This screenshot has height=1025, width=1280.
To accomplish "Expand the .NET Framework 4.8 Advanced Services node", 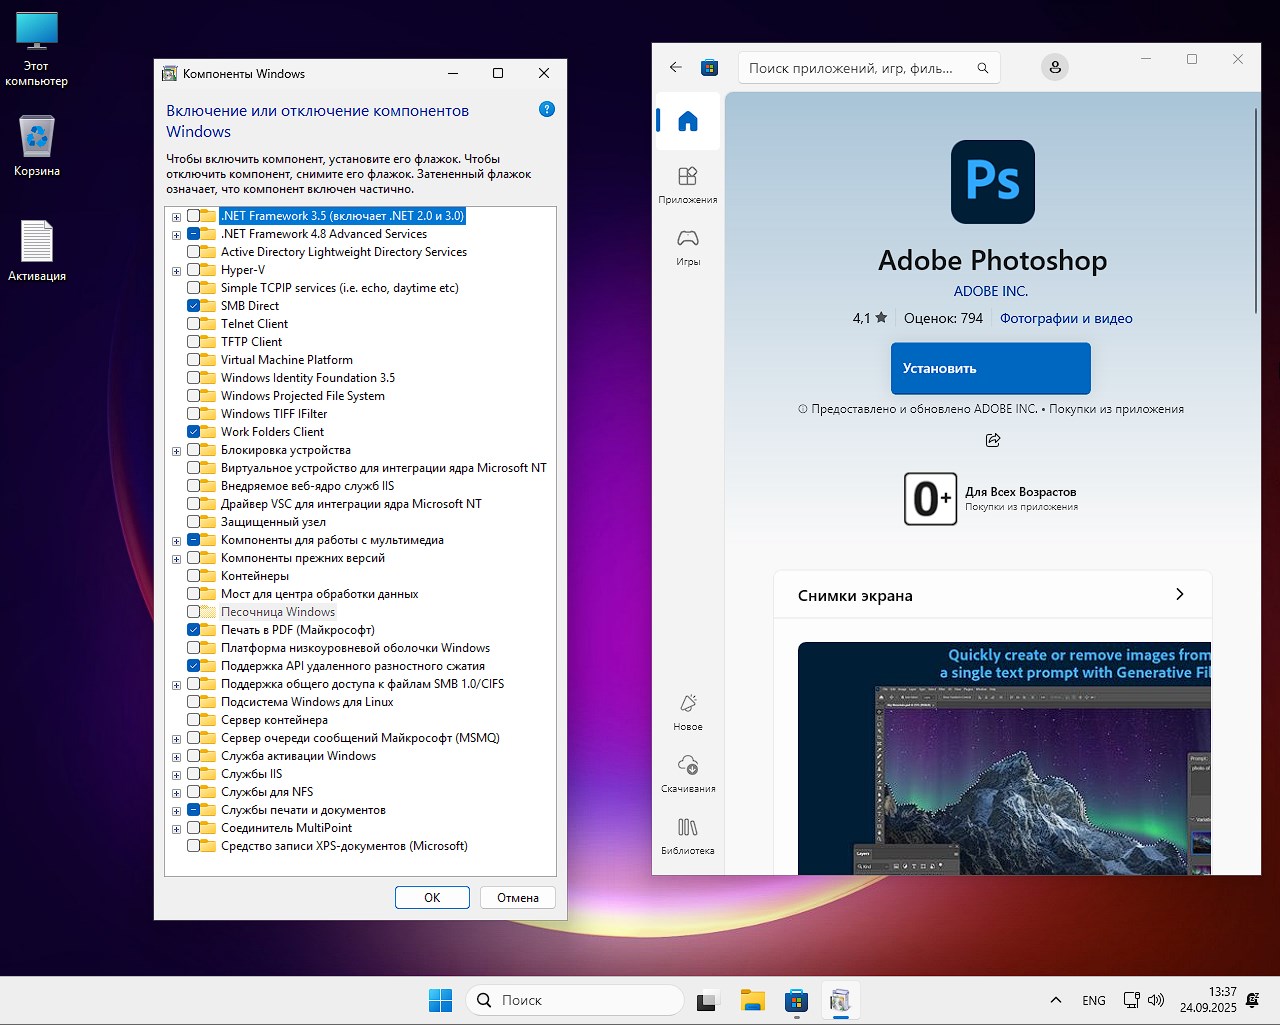I will pos(177,235).
